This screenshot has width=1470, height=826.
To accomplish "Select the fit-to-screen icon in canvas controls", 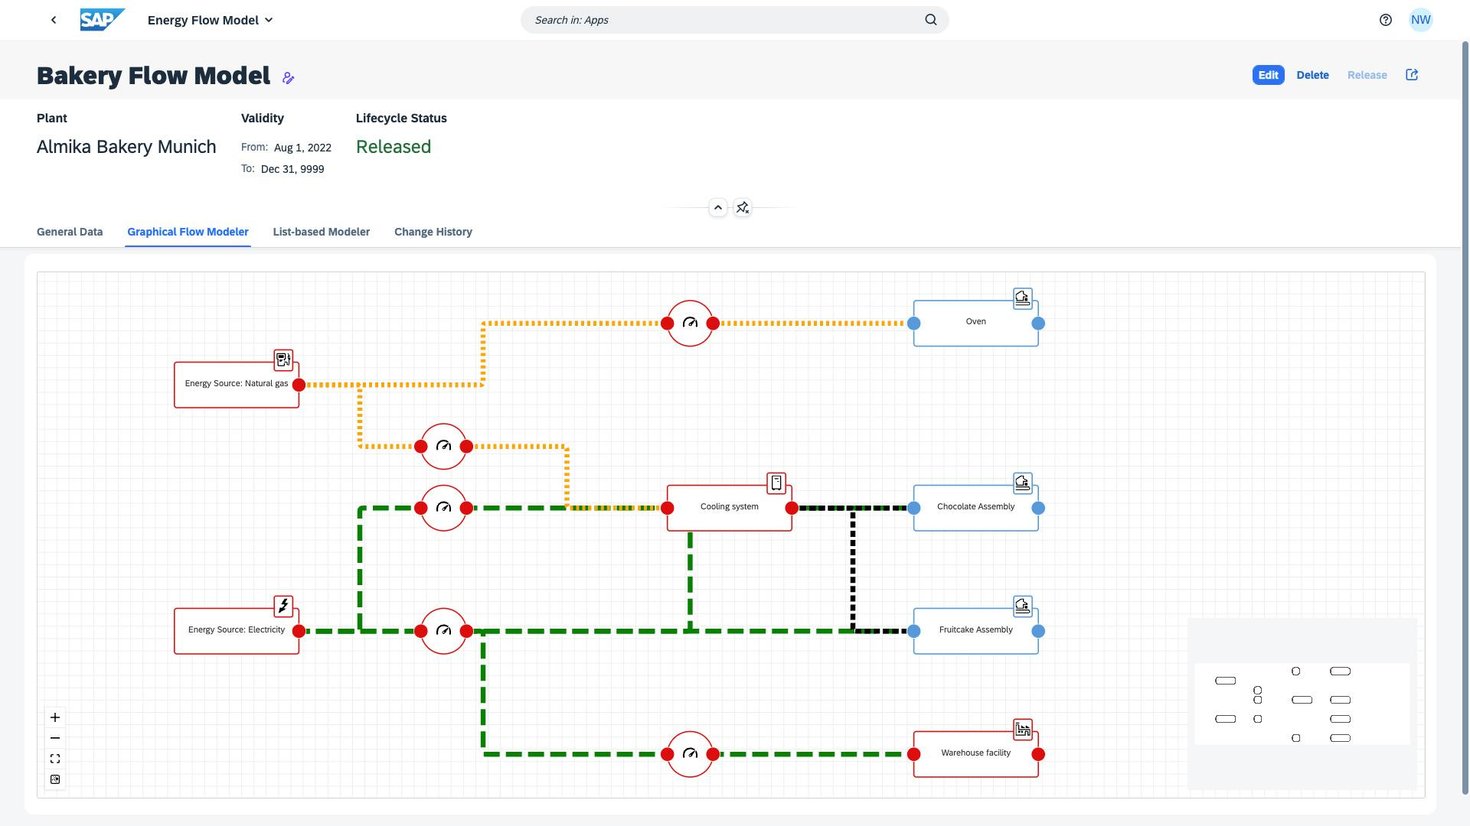I will (x=54, y=758).
